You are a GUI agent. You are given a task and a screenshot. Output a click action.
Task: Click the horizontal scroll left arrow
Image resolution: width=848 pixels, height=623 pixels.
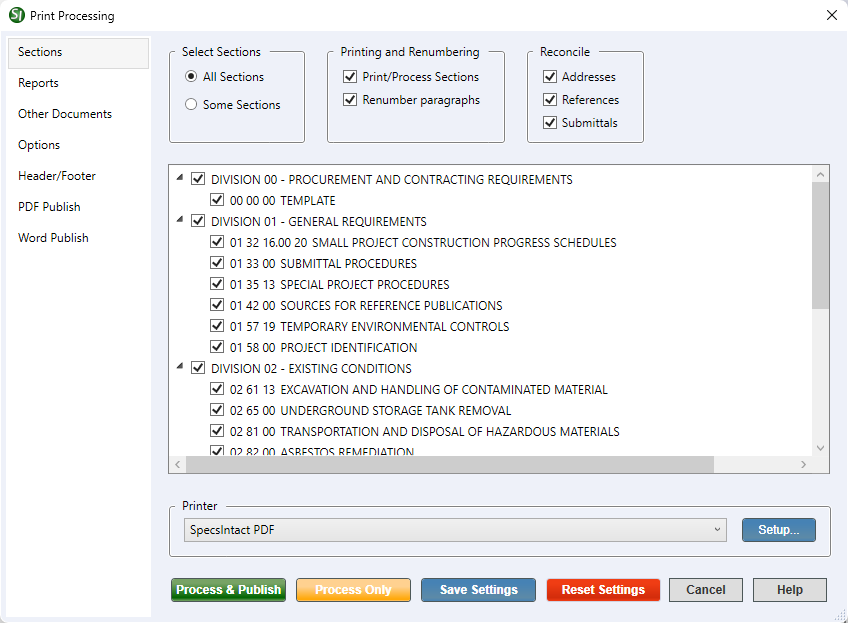177,465
